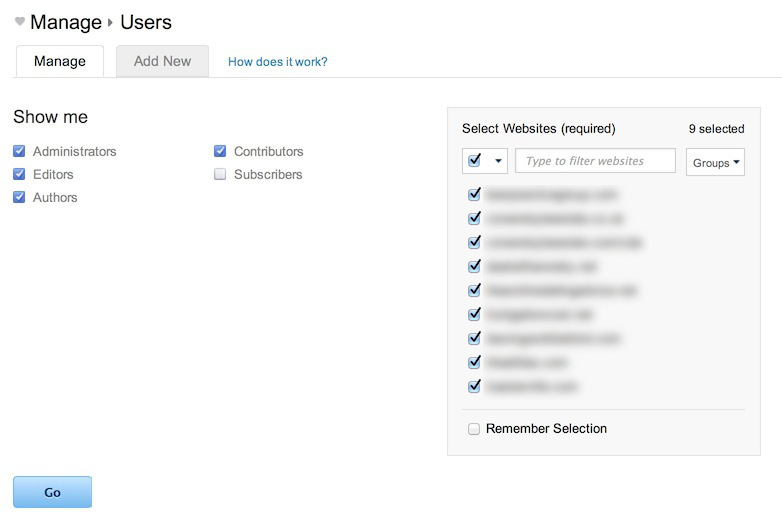This screenshot has height=518, width=782.
Task: Disable the Authors checkbox
Action: pyautogui.click(x=19, y=198)
